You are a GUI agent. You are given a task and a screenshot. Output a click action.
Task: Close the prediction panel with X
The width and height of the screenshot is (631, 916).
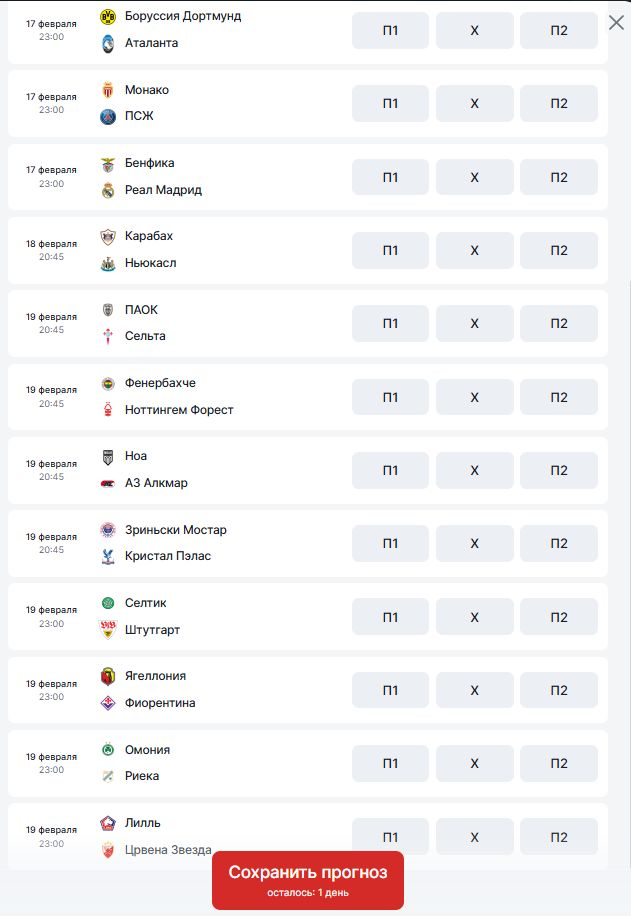(x=616, y=22)
